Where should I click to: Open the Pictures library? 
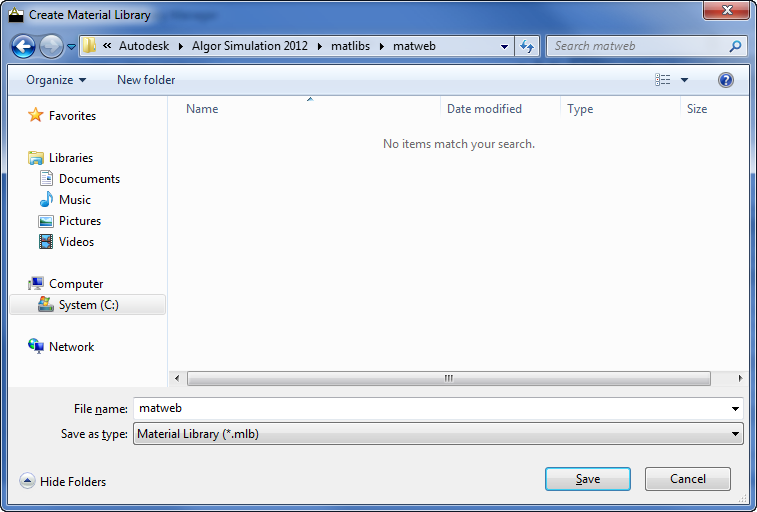tap(80, 221)
